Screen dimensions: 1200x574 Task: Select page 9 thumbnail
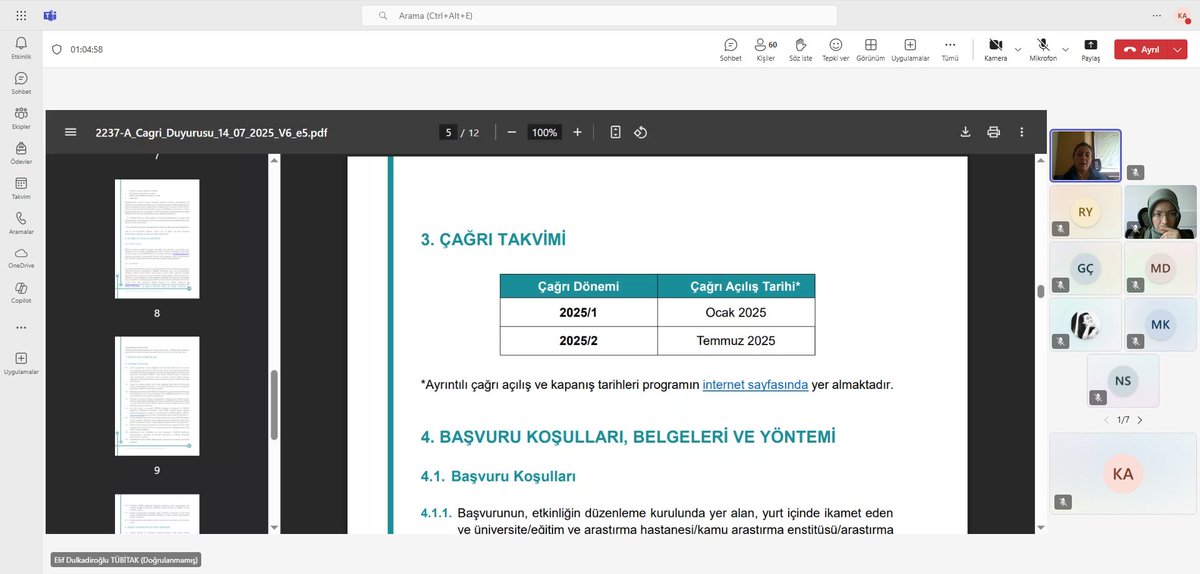pyautogui.click(x=157, y=396)
